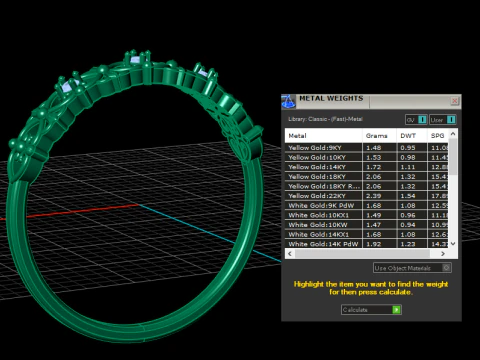
Task: Click the 1.48 grams value for 9KY
Action: pyautogui.click(x=374, y=148)
